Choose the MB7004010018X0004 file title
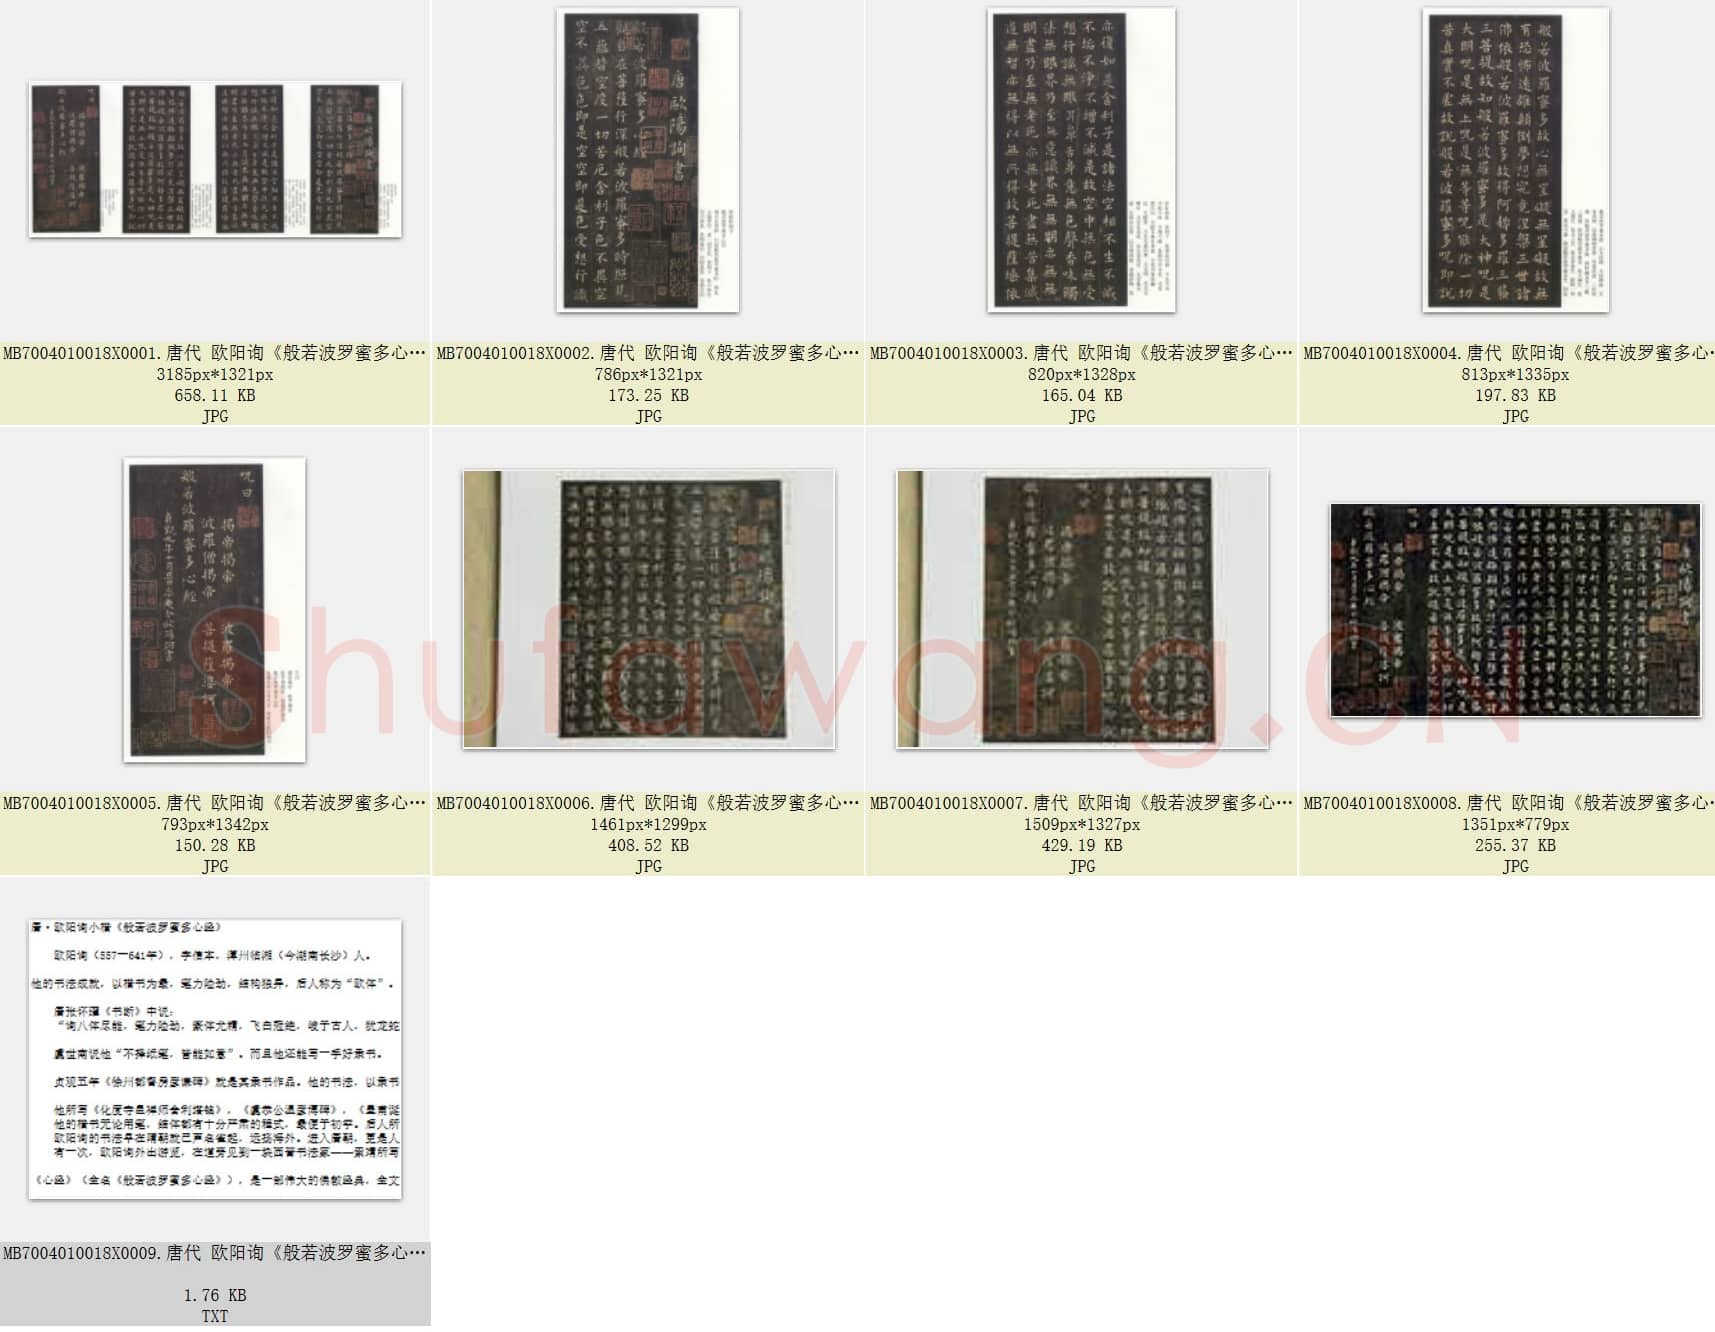The image size is (1715, 1332). [x=1508, y=353]
